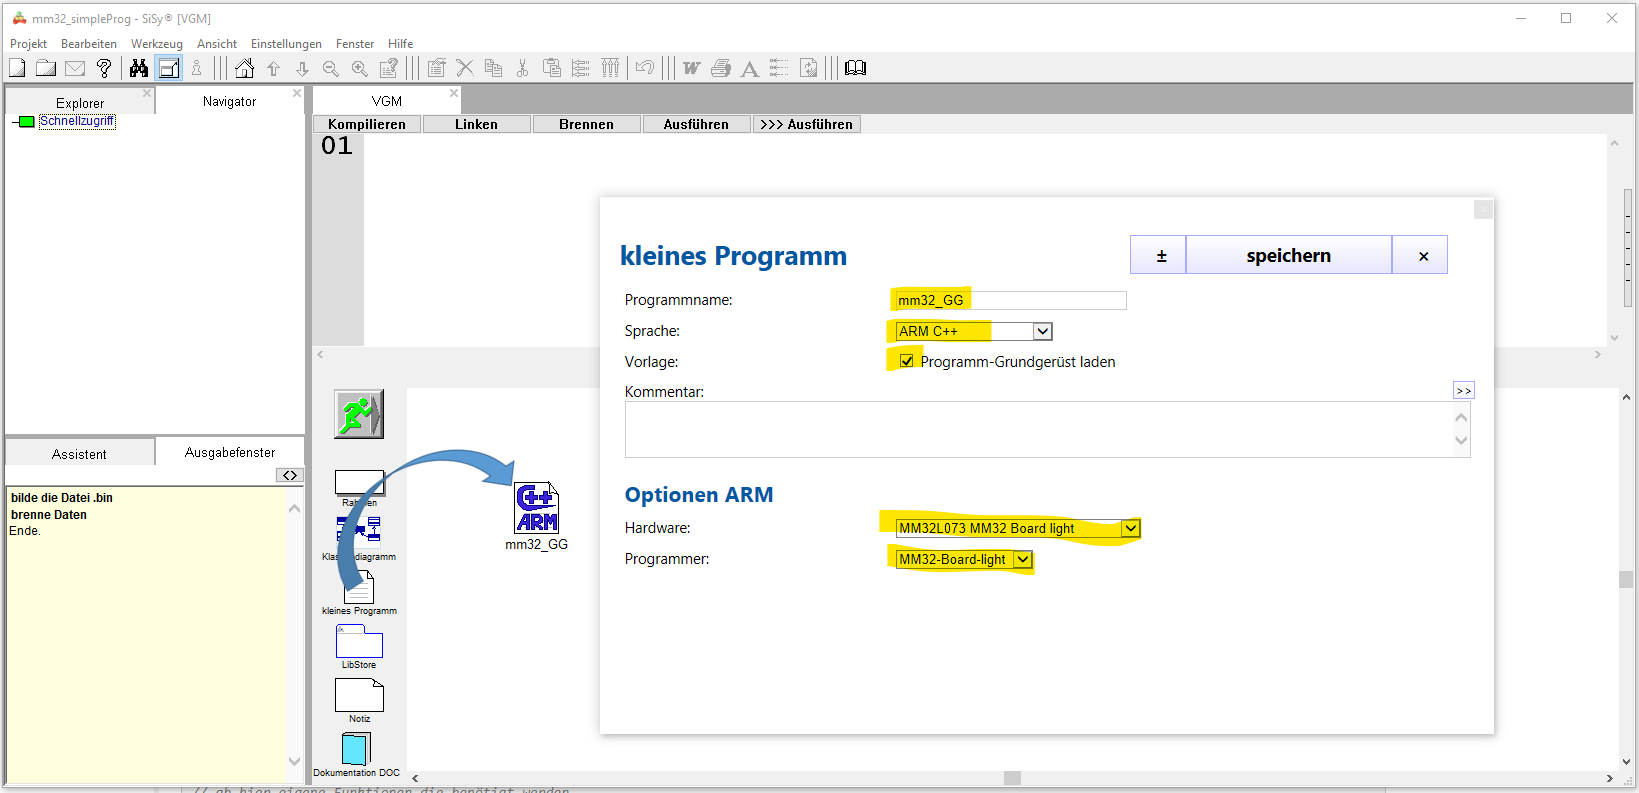Click the open book help icon

(x=855, y=68)
